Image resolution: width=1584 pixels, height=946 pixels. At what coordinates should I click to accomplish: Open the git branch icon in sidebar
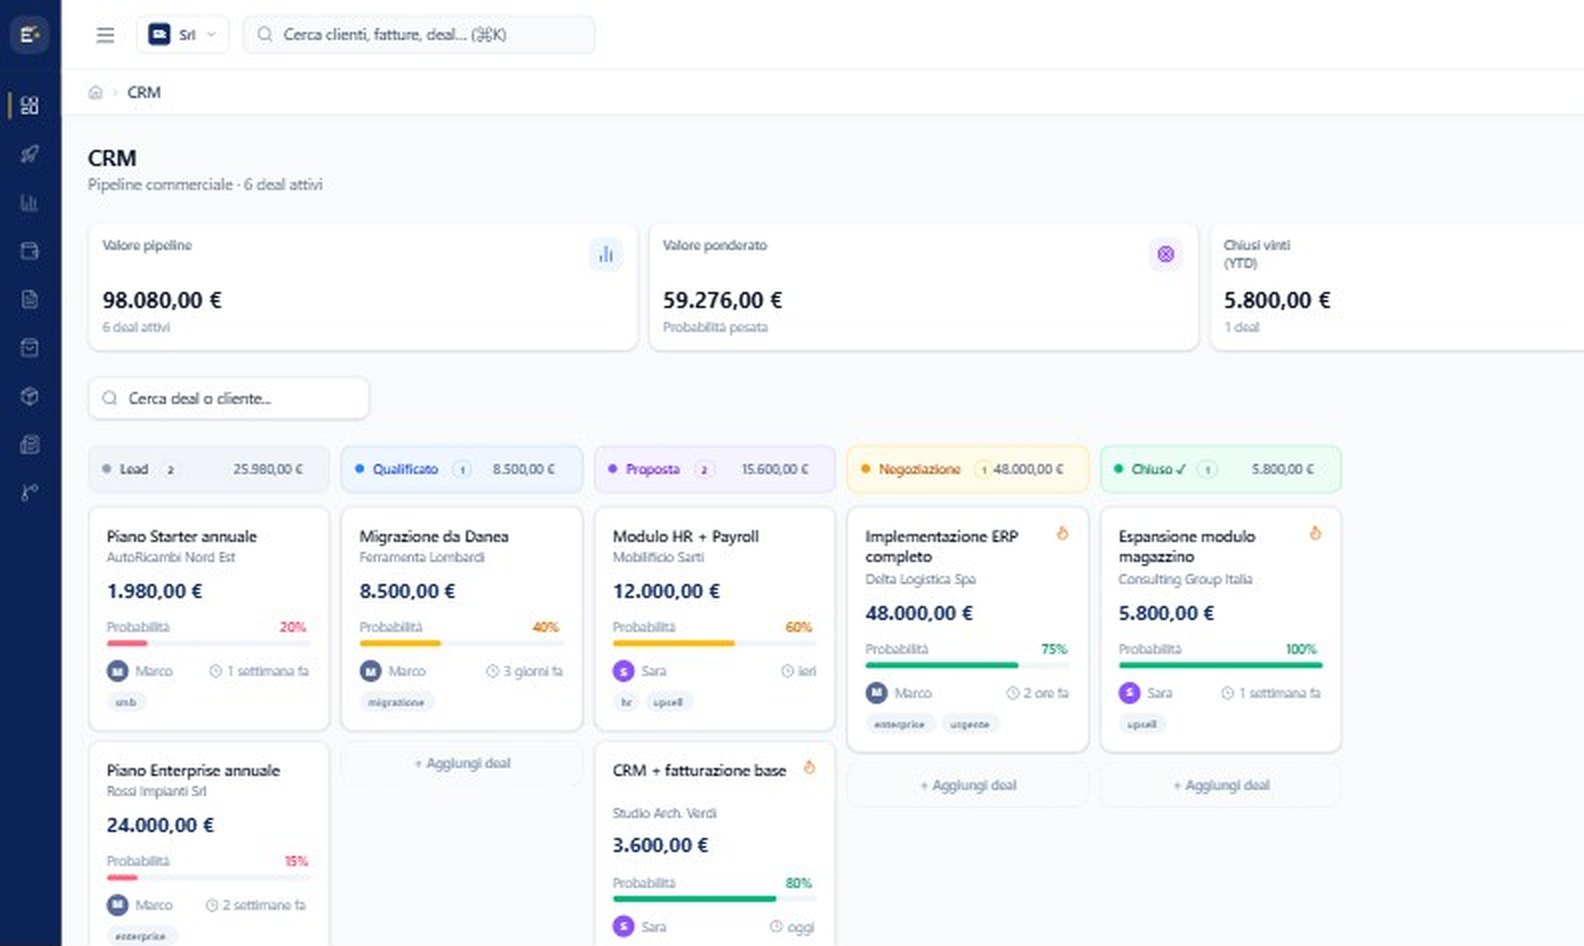click(30, 492)
